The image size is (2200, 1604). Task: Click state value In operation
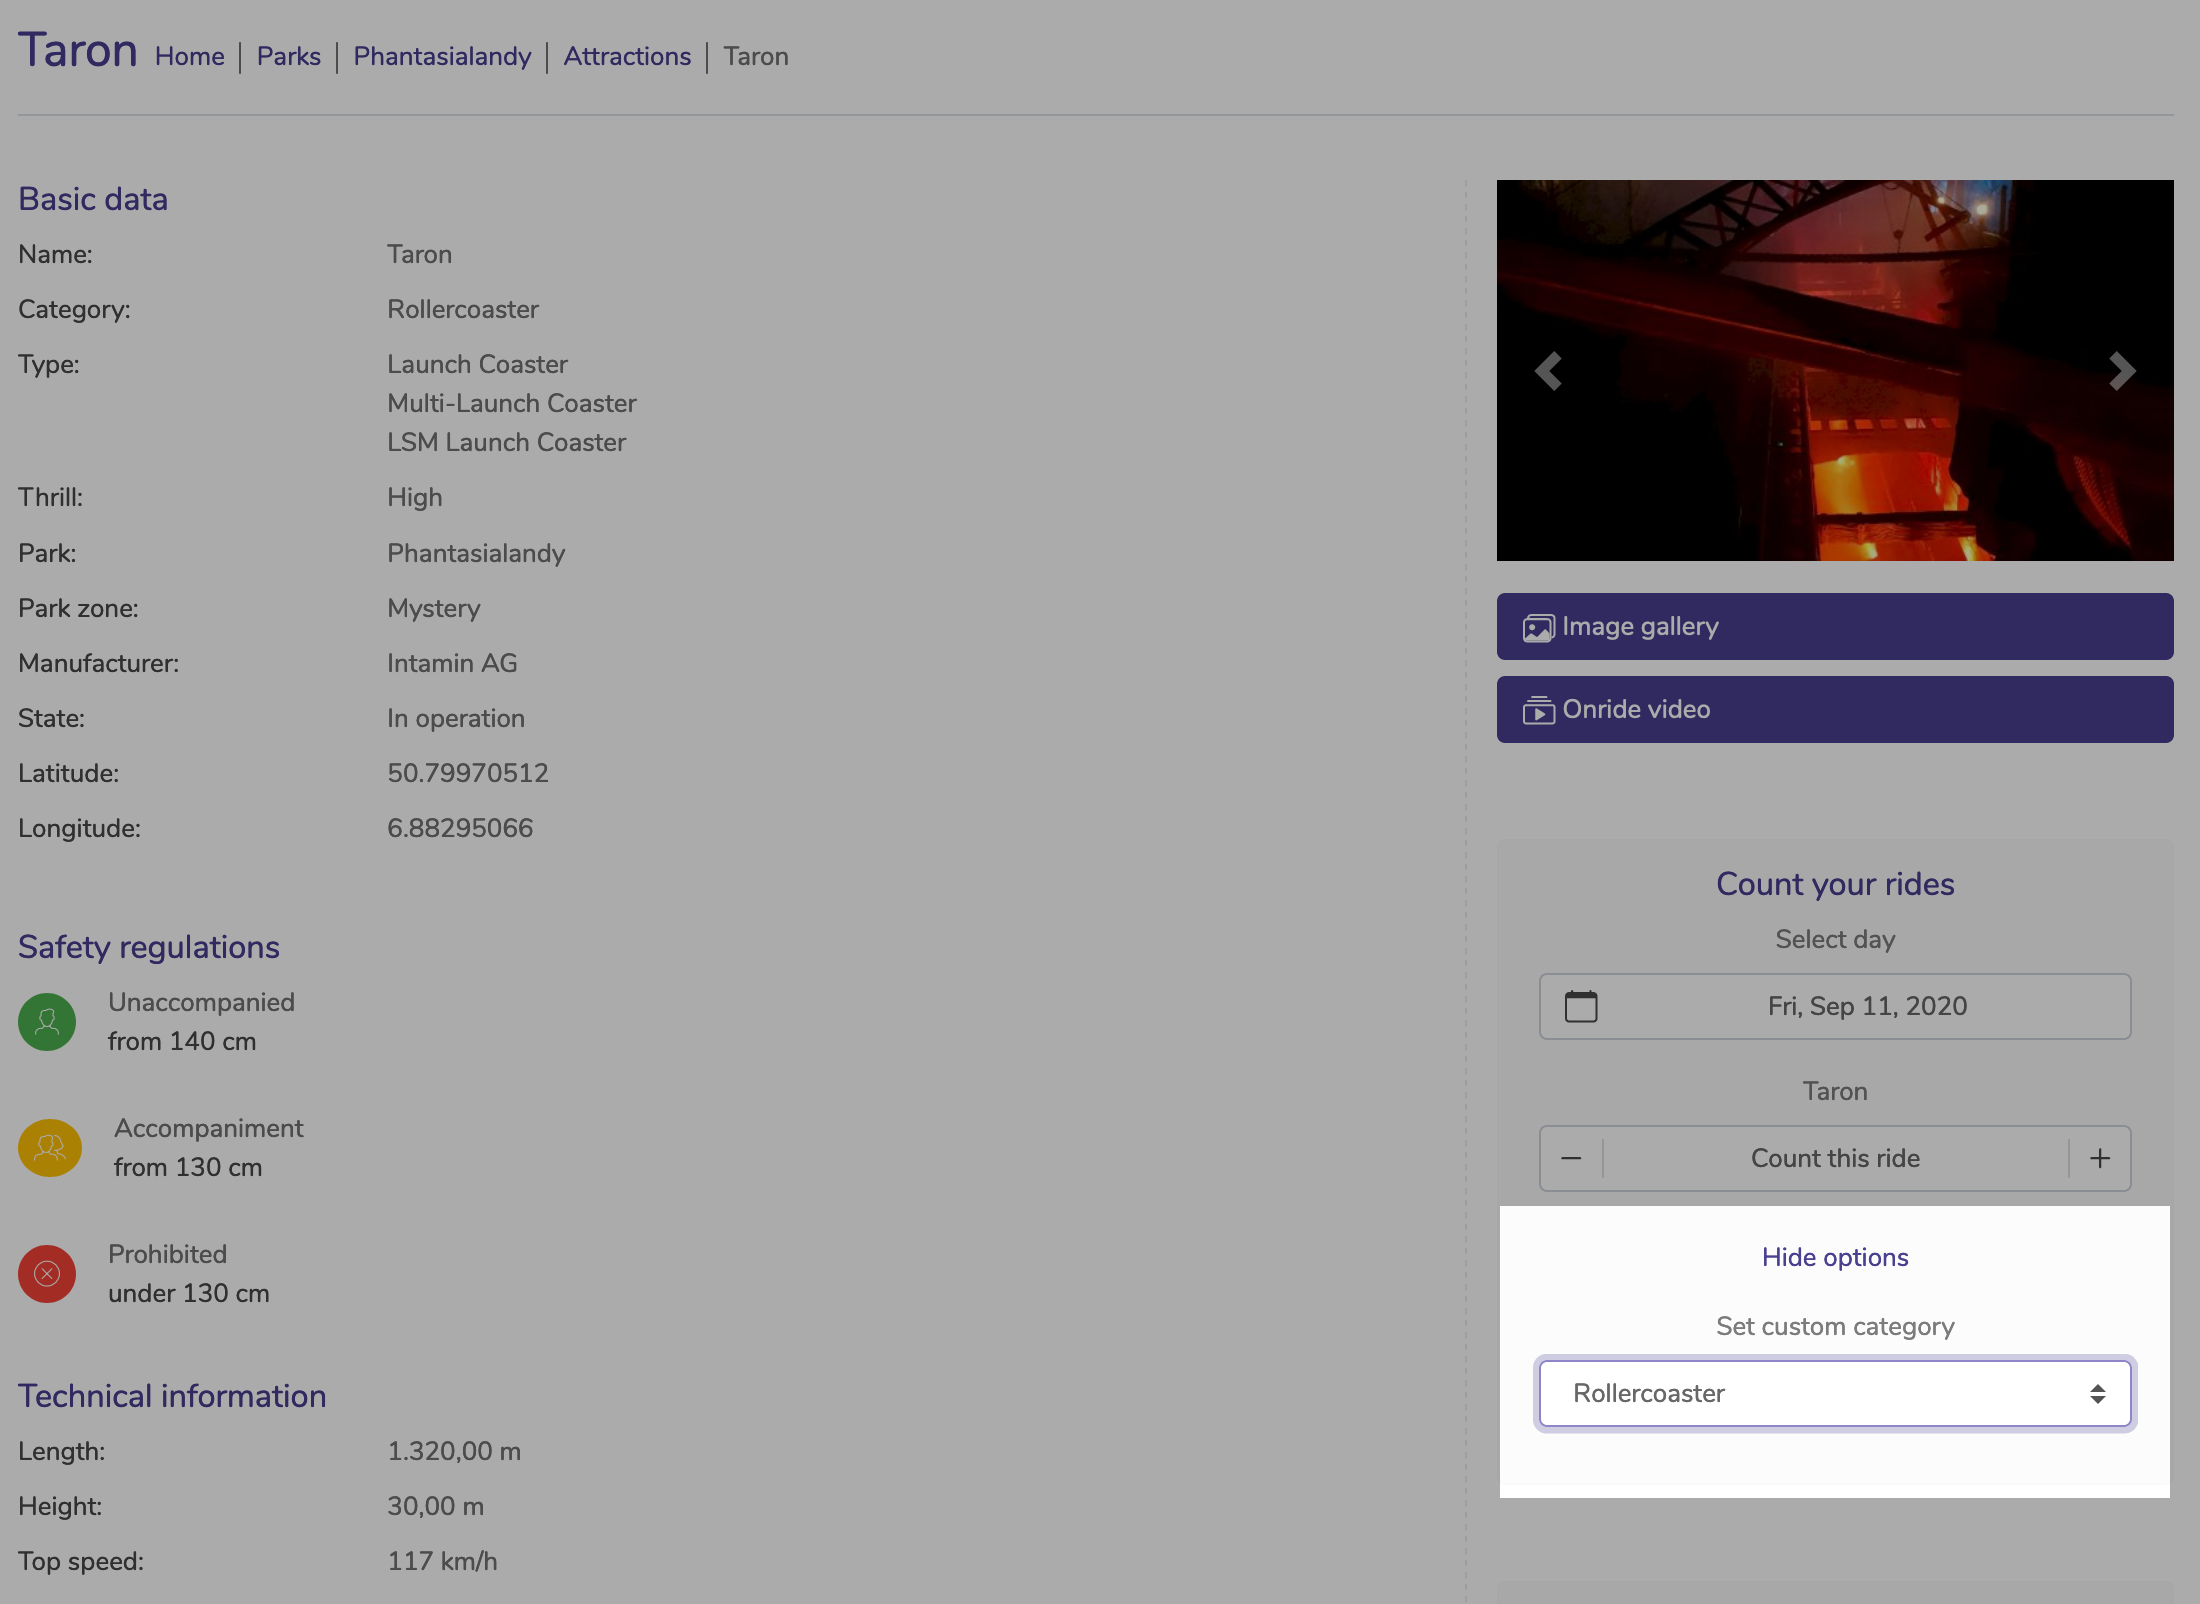click(x=456, y=718)
